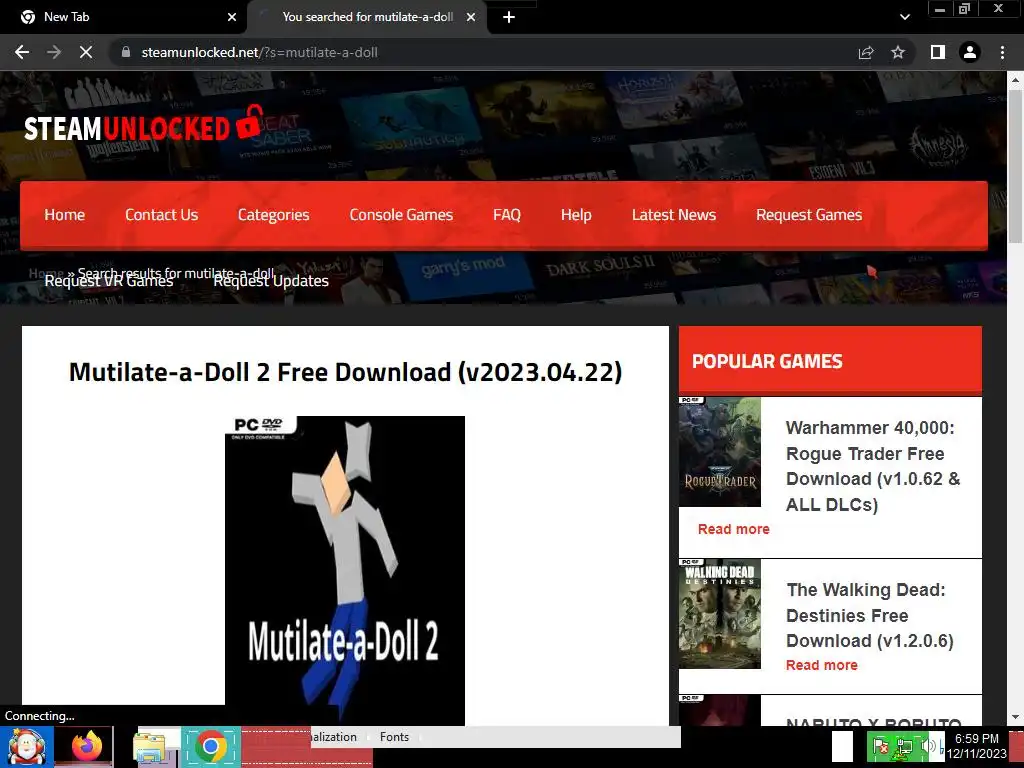Click Read more under Walking Dead Destinies
Viewport: 1024px width, 768px height.
tap(822, 665)
